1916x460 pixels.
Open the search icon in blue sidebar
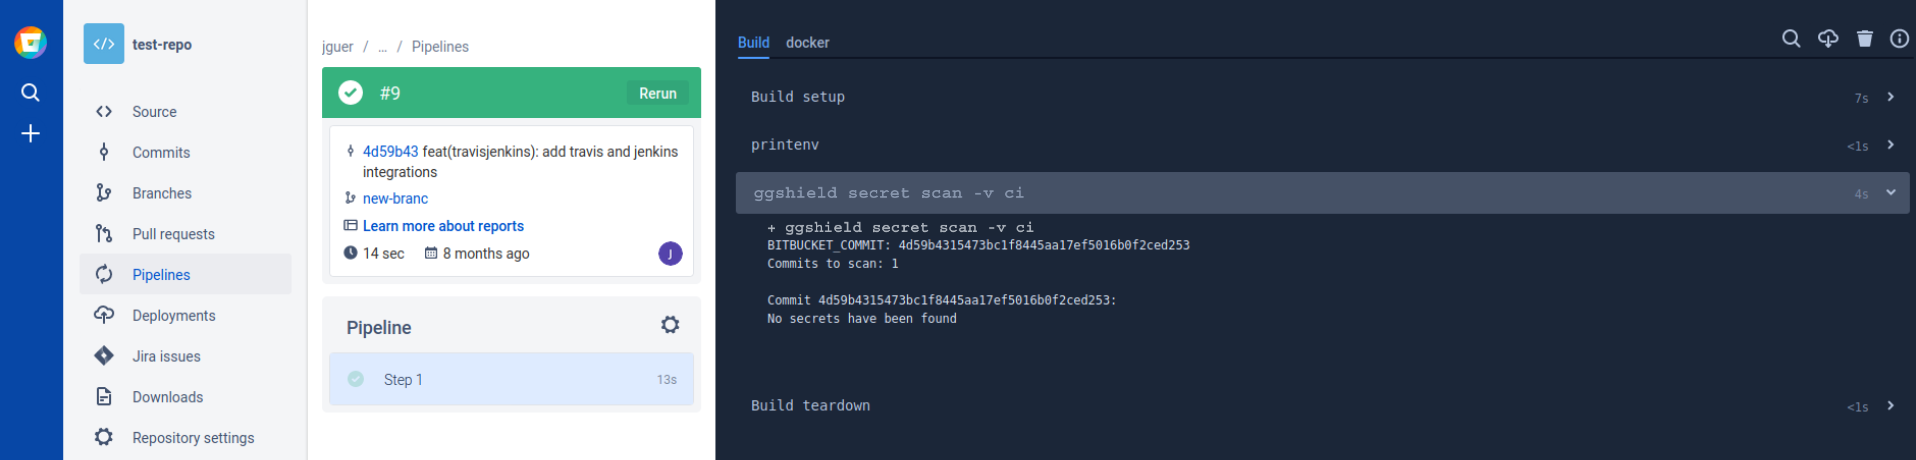(31, 92)
